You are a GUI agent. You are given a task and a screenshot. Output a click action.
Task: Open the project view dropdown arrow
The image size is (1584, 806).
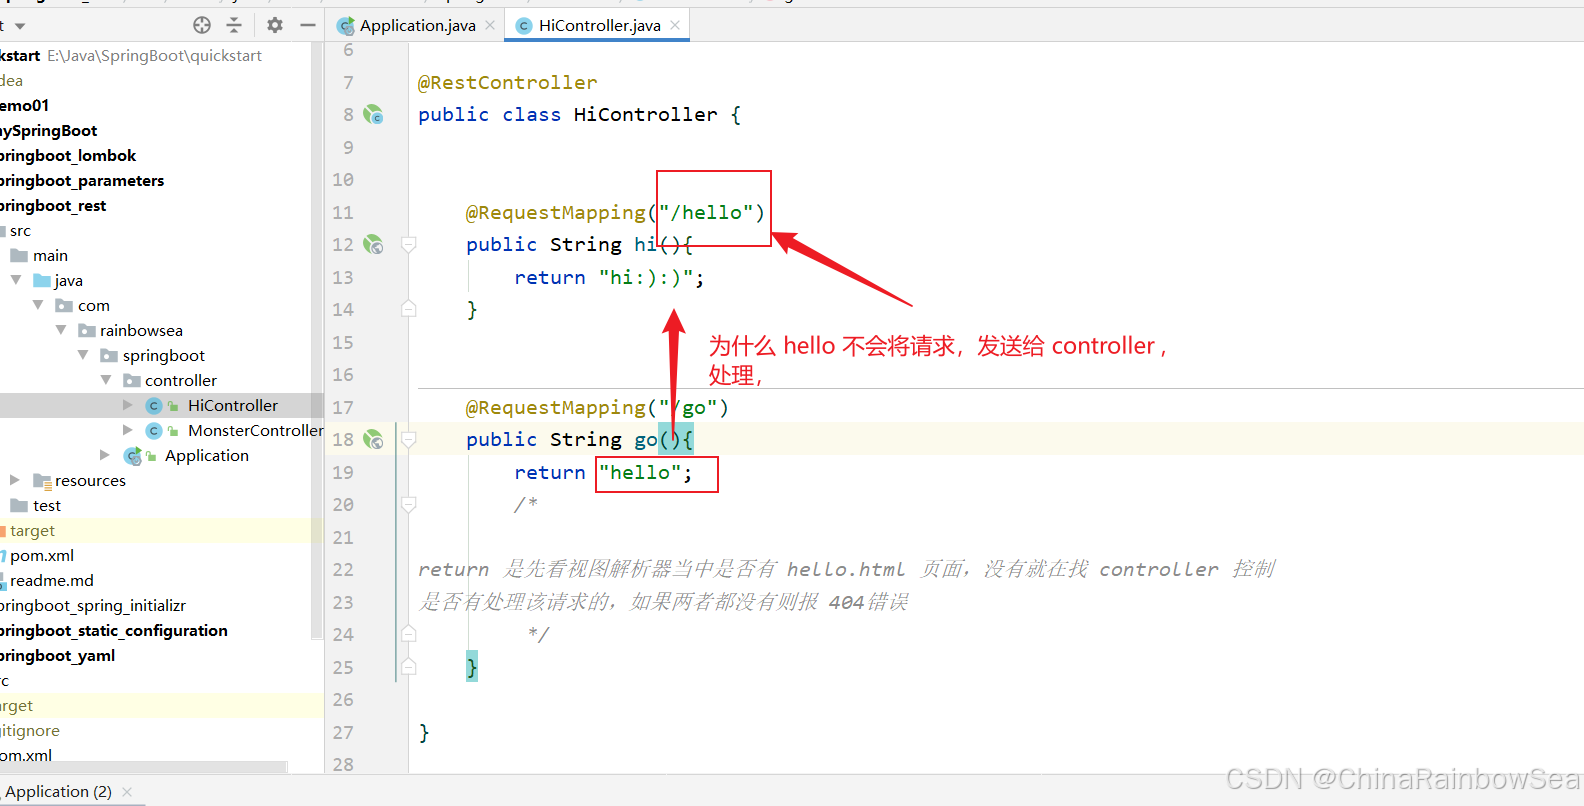point(20,26)
